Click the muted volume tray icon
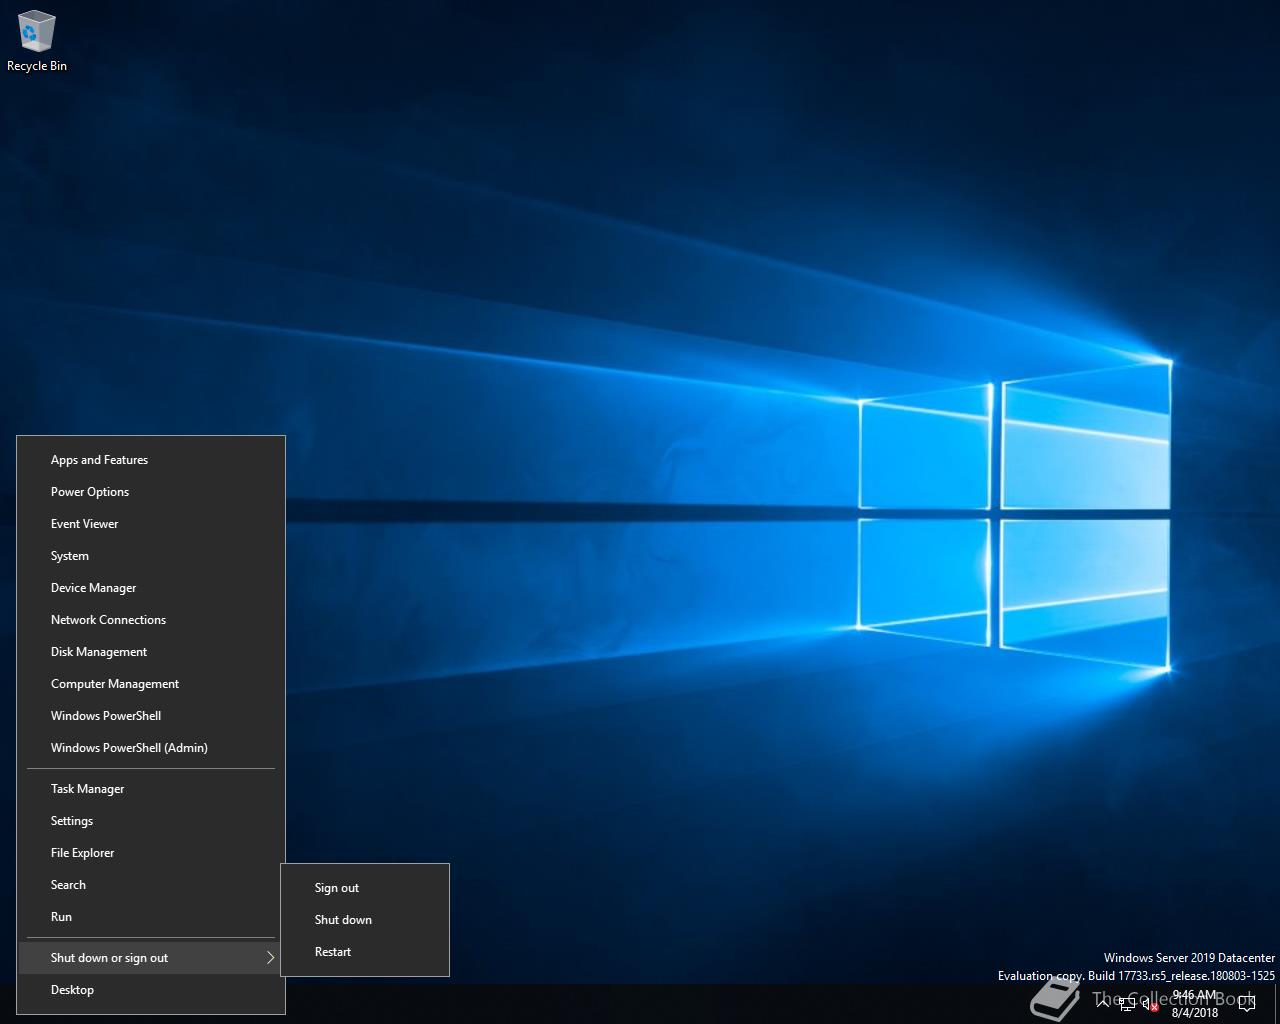 click(1151, 1005)
